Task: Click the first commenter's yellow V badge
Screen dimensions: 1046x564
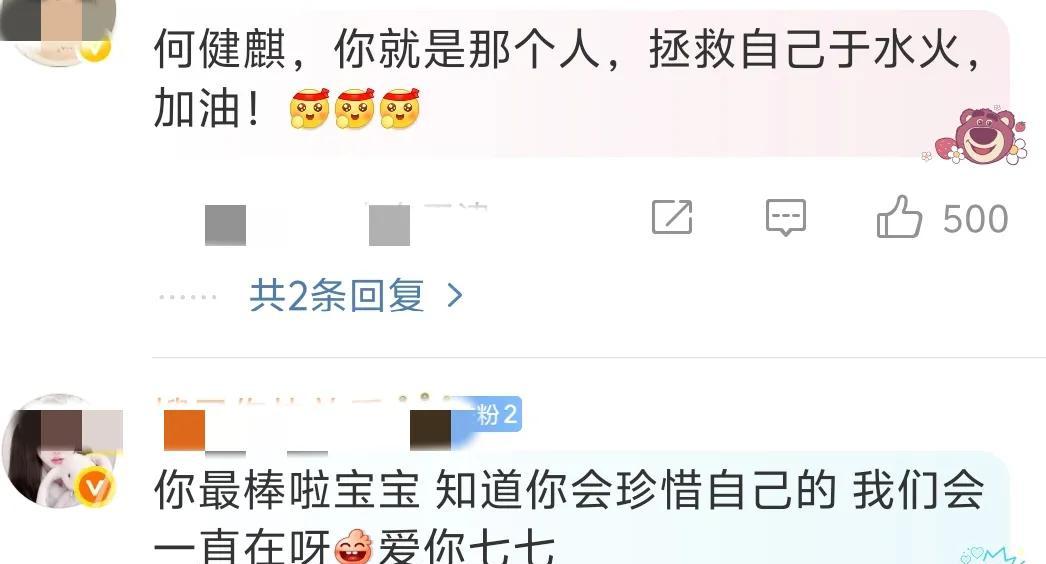Action: pyautogui.click(x=96, y=48)
